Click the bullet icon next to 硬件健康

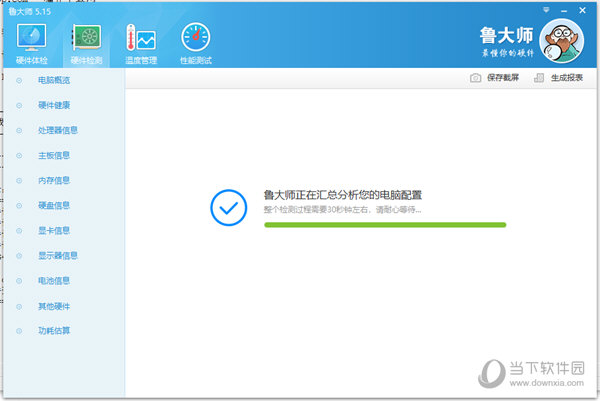coord(19,105)
